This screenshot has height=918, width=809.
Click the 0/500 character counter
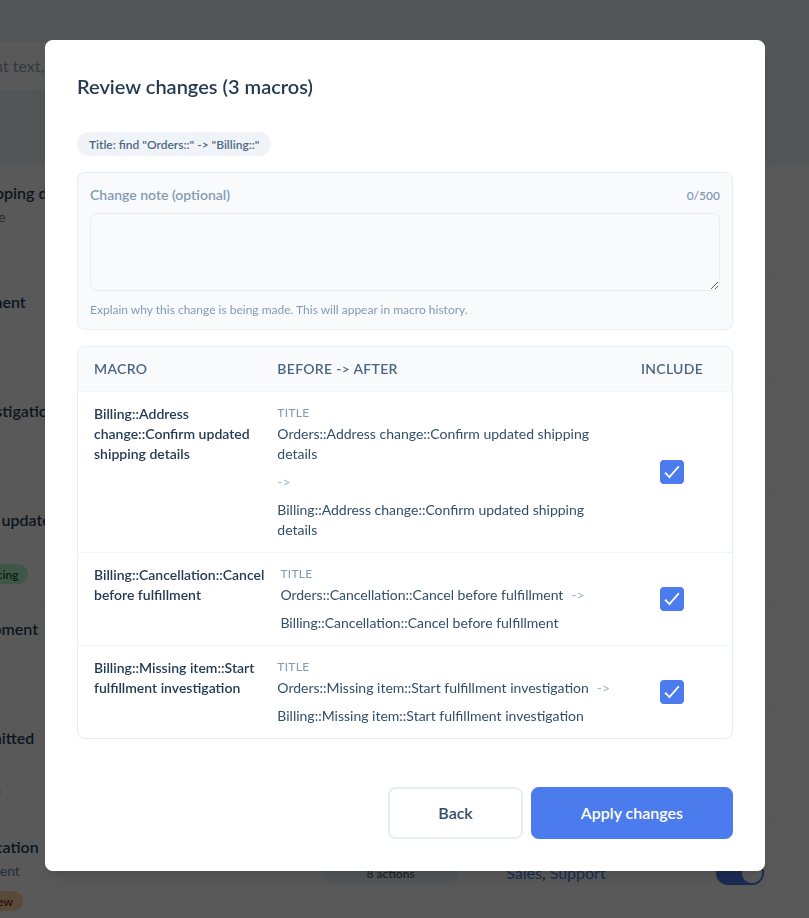tap(703, 196)
